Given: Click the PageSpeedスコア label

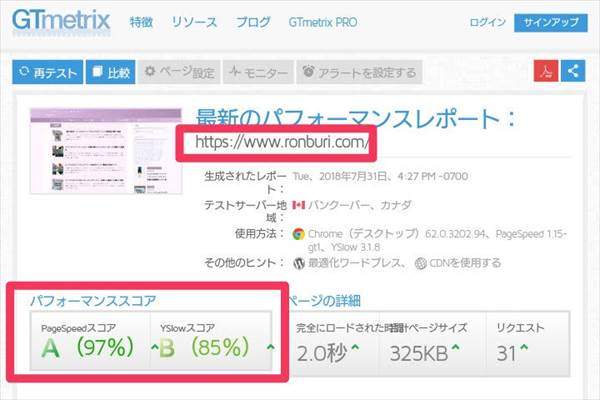Looking at the screenshot, I should pos(78,328).
